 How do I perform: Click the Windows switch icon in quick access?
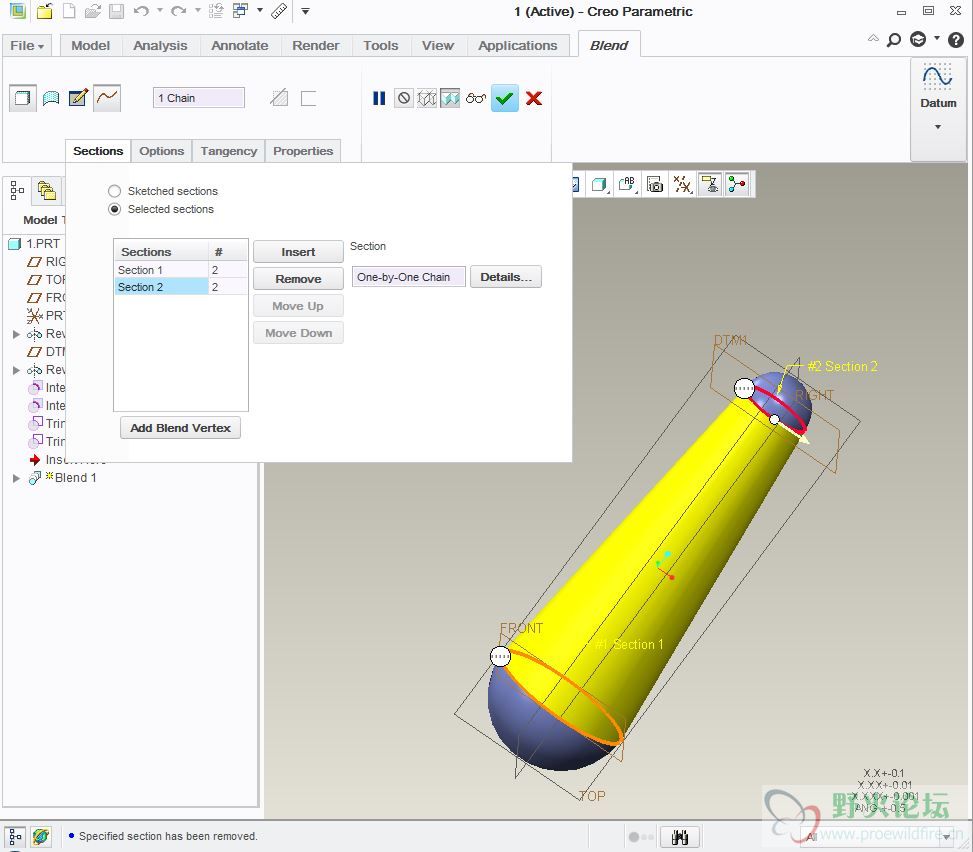click(240, 11)
